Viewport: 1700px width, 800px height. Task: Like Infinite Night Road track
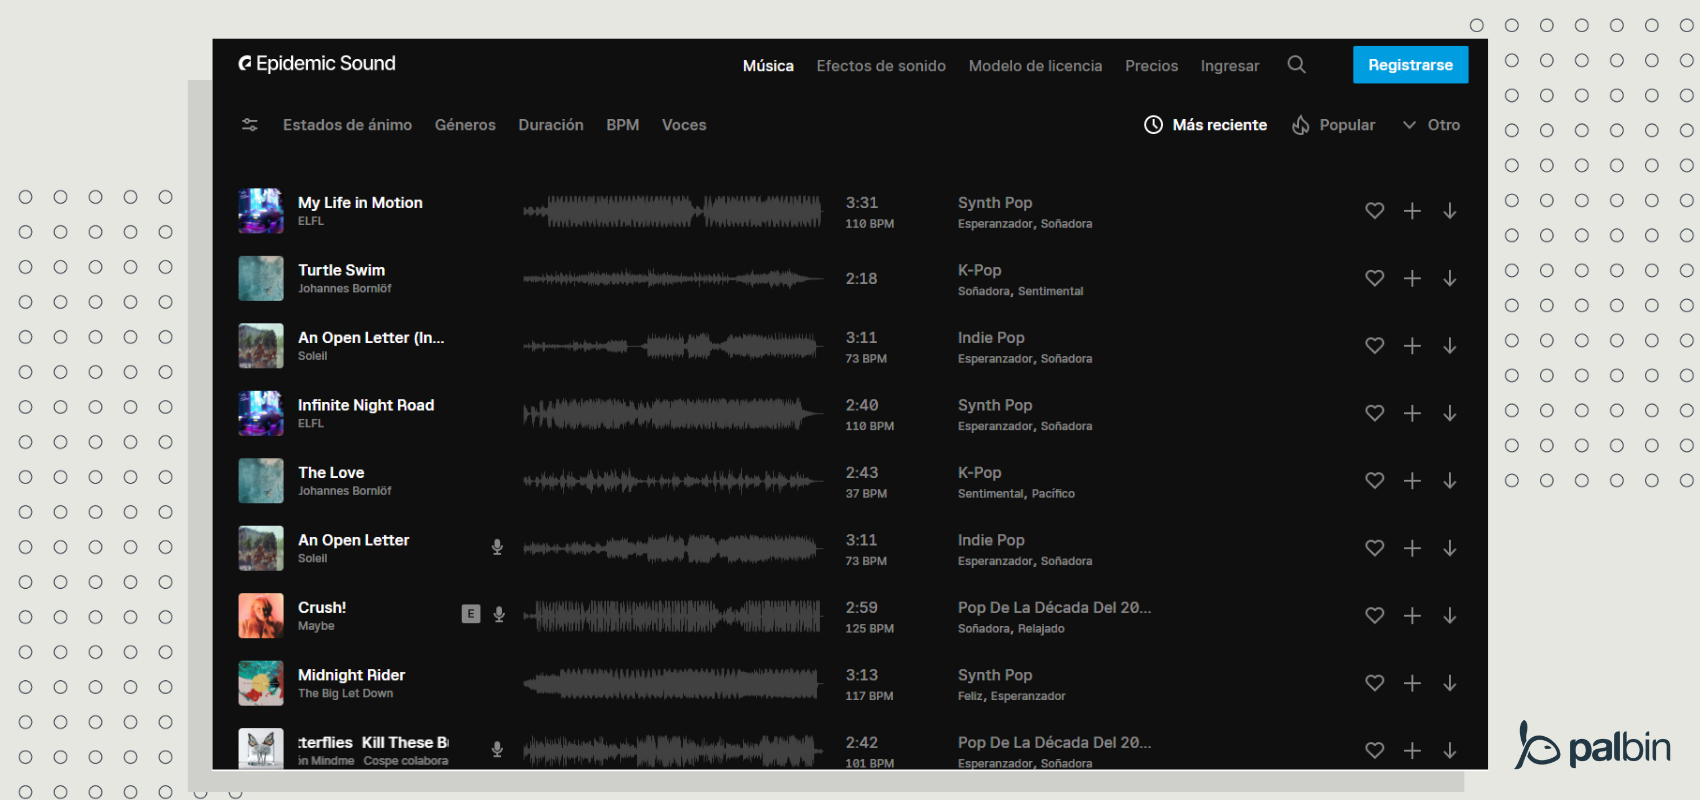click(x=1375, y=413)
